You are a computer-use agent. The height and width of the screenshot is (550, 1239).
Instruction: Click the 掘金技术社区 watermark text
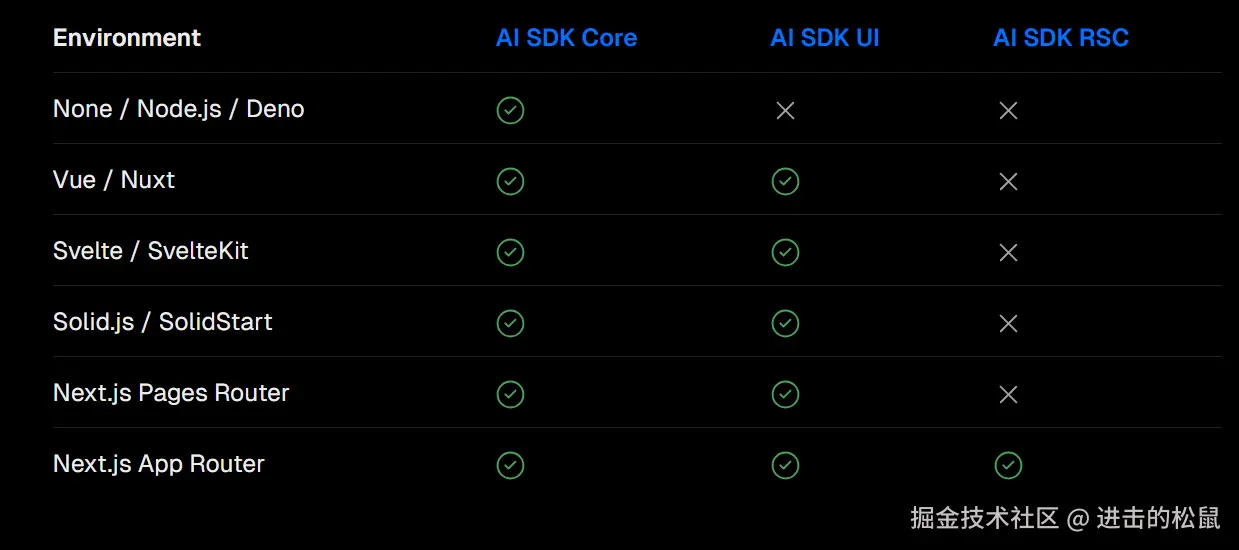[x=984, y=518]
